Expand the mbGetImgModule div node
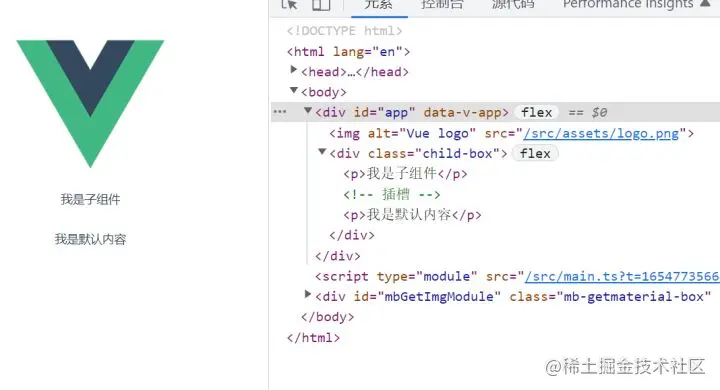This screenshot has height=390, width=720. click(308, 294)
